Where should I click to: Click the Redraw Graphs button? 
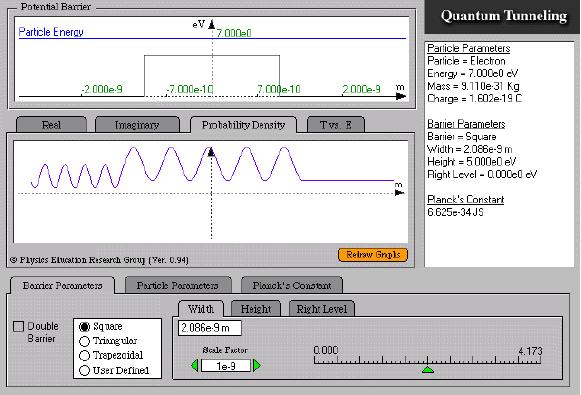click(x=373, y=255)
